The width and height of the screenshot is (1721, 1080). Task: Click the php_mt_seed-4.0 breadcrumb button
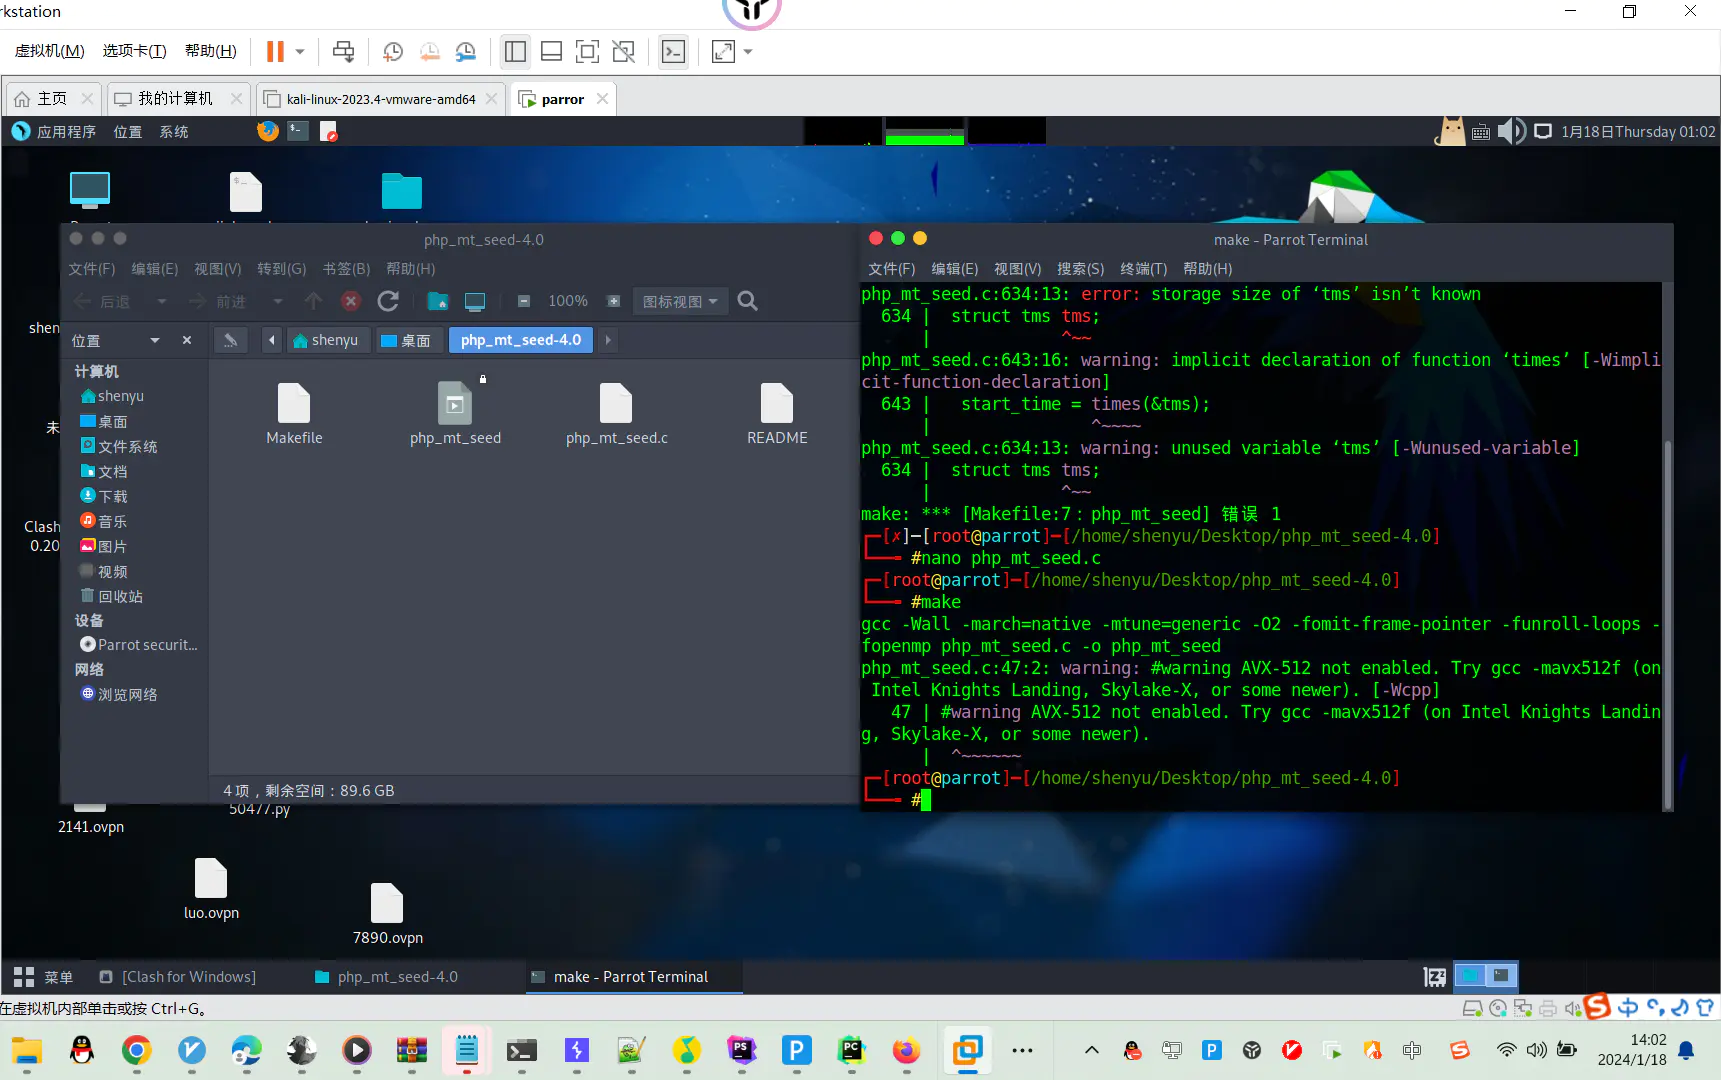tap(521, 340)
